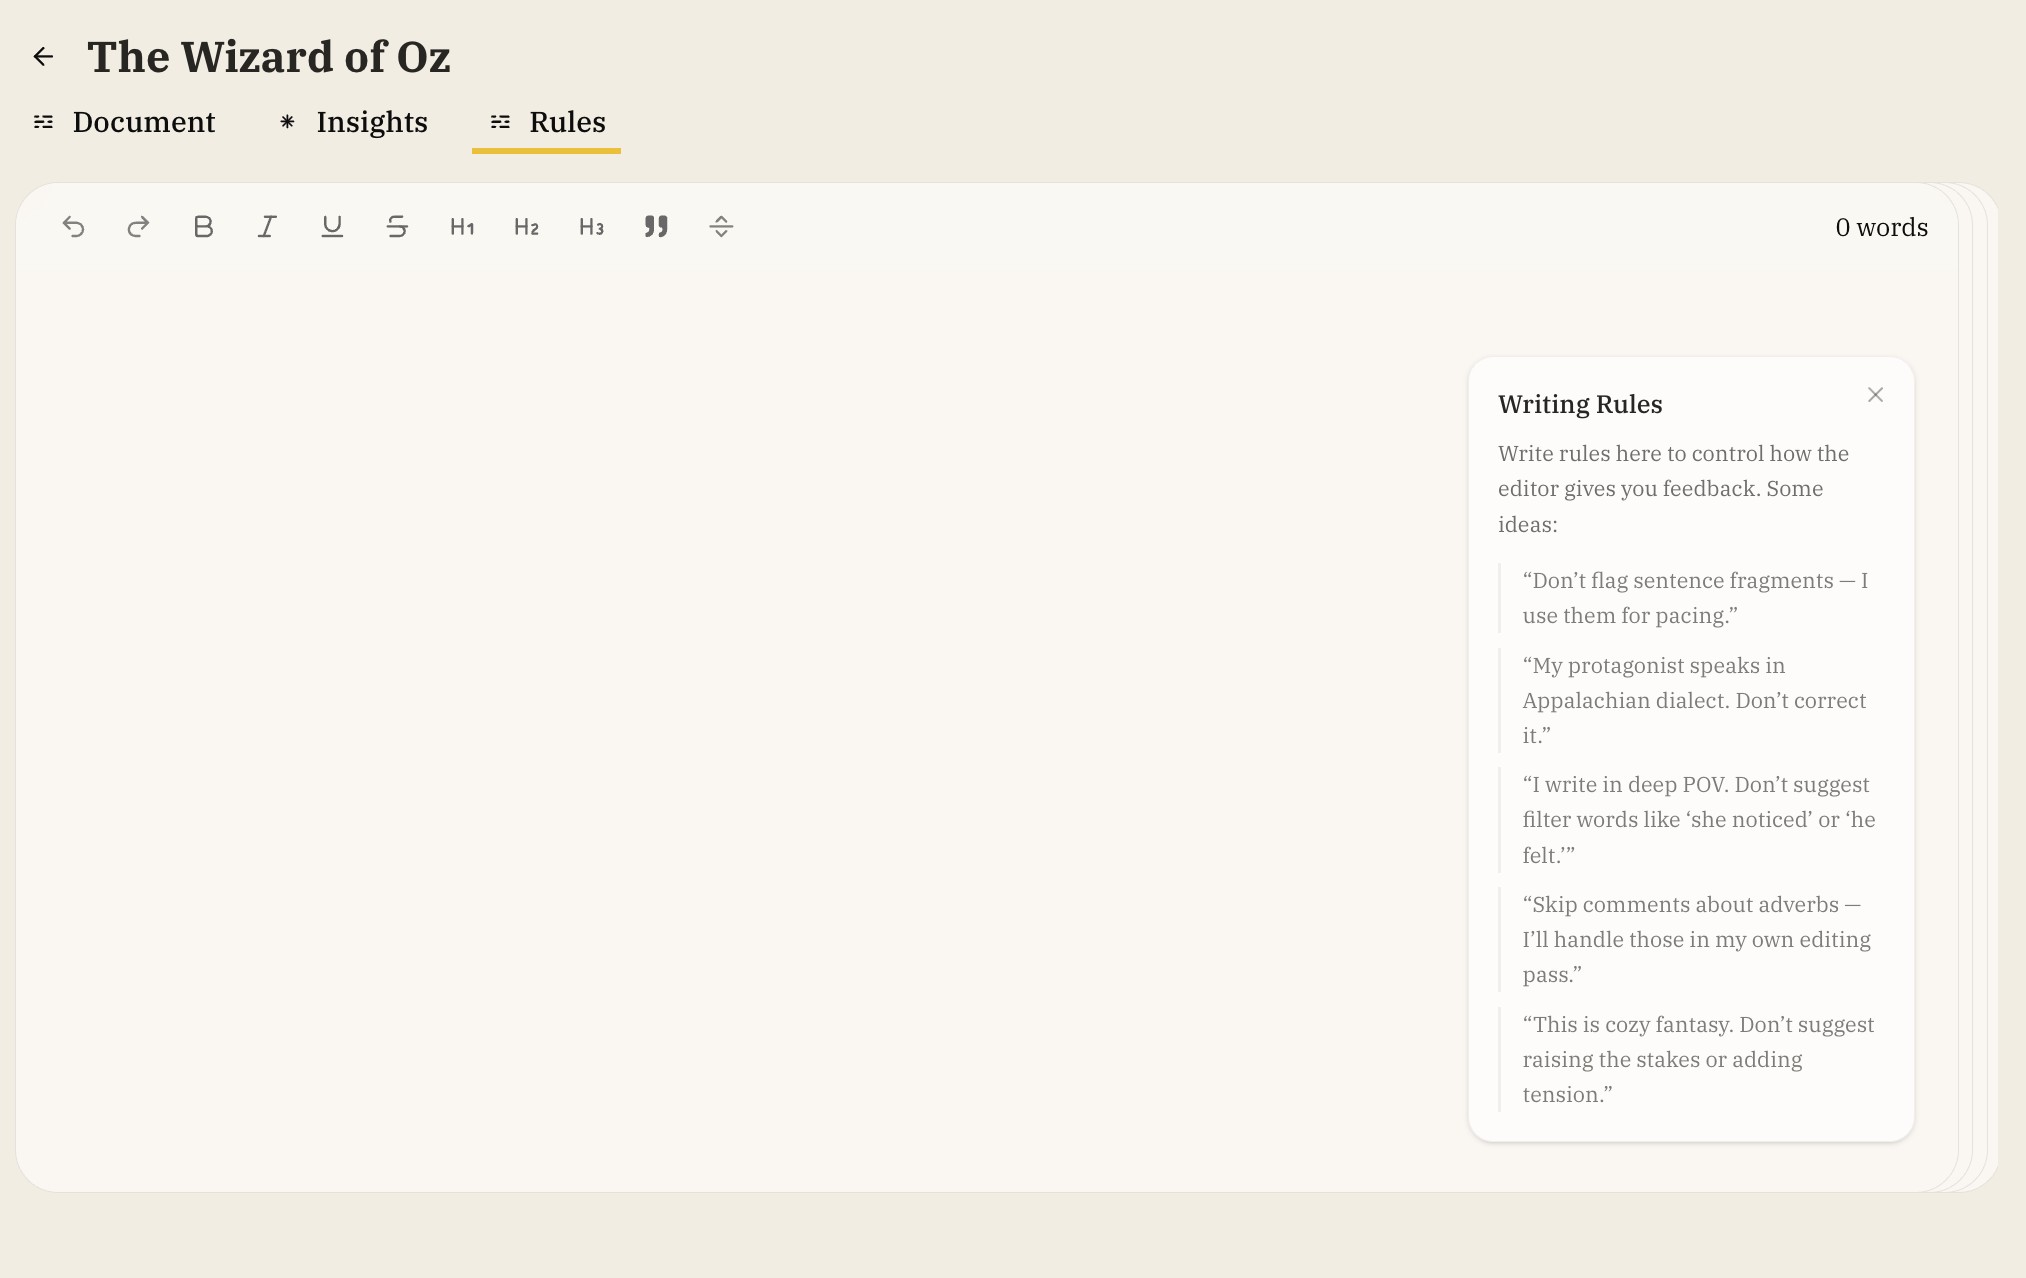
Task: Set Heading 2 style
Action: click(x=526, y=227)
